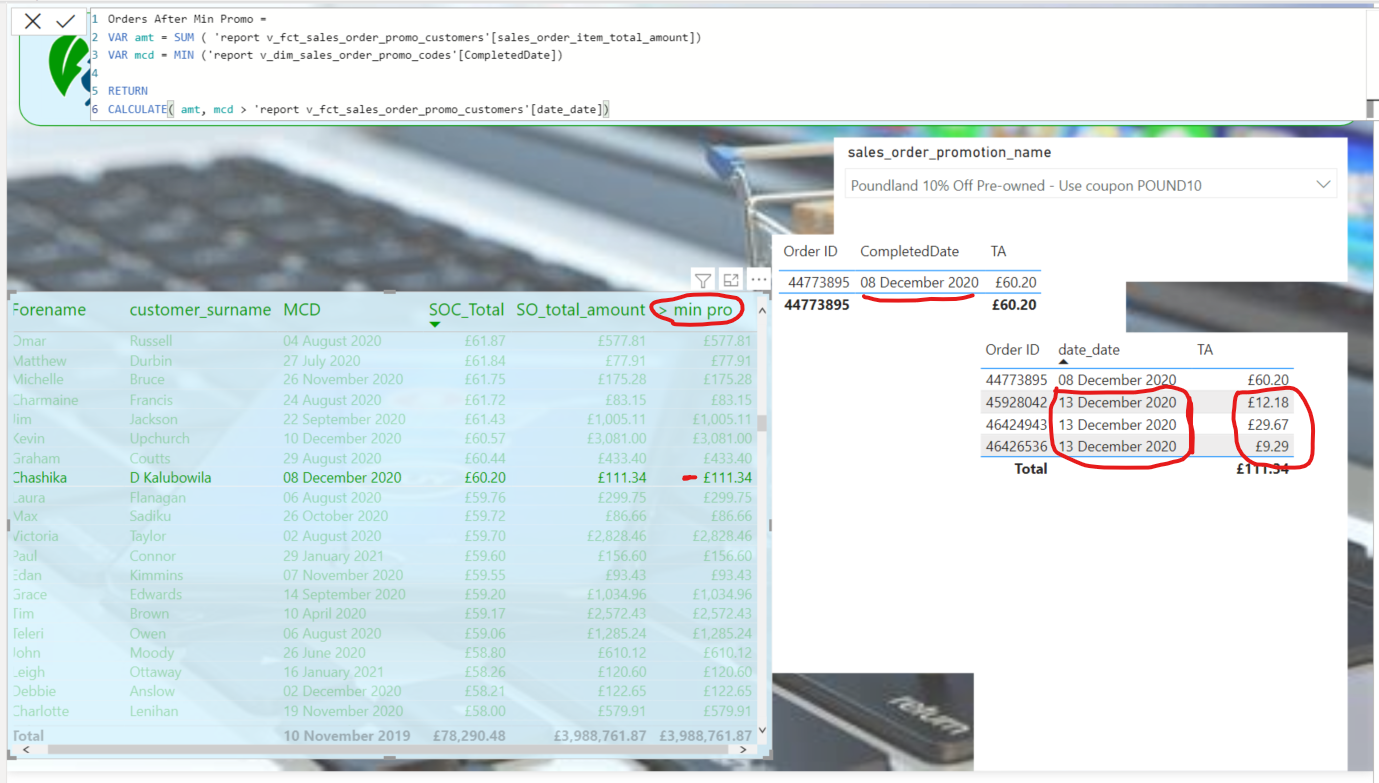Open More options ellipsis on the customer table
Screen dimensions: 1379x783
click(x=759, y=281)
